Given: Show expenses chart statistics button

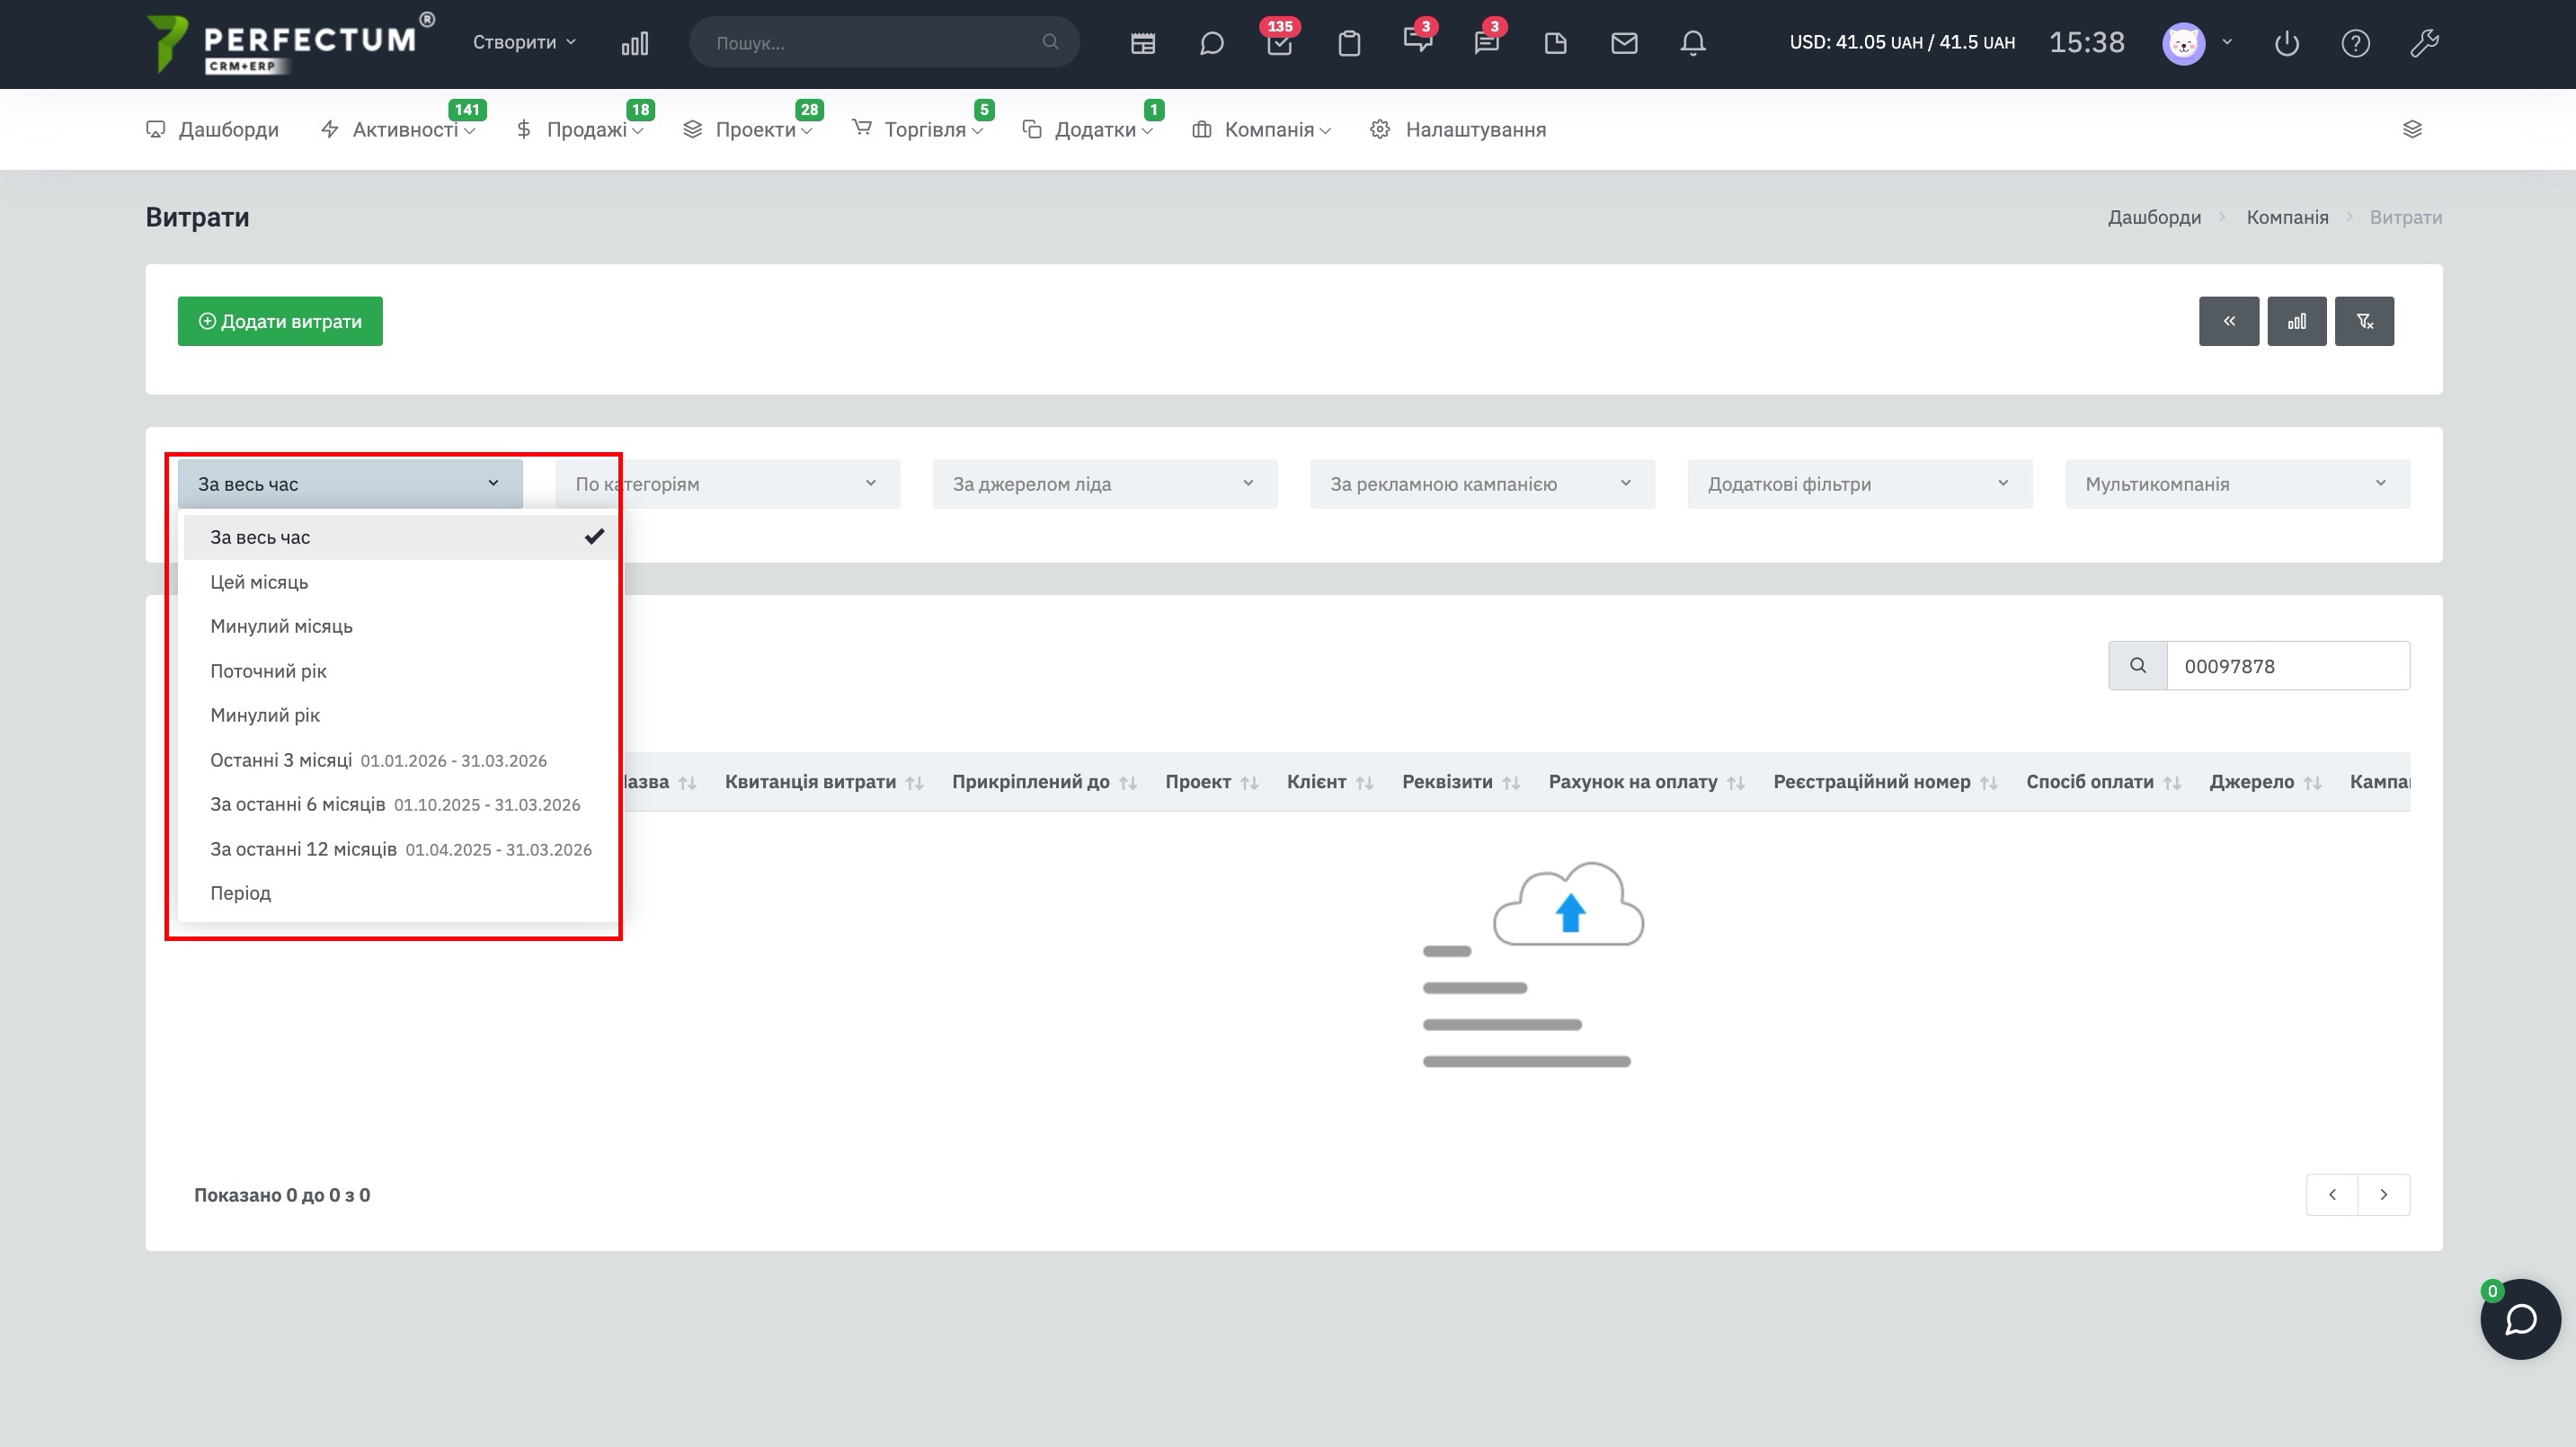Looking at the screenshot, I should tap(2296, 321).
